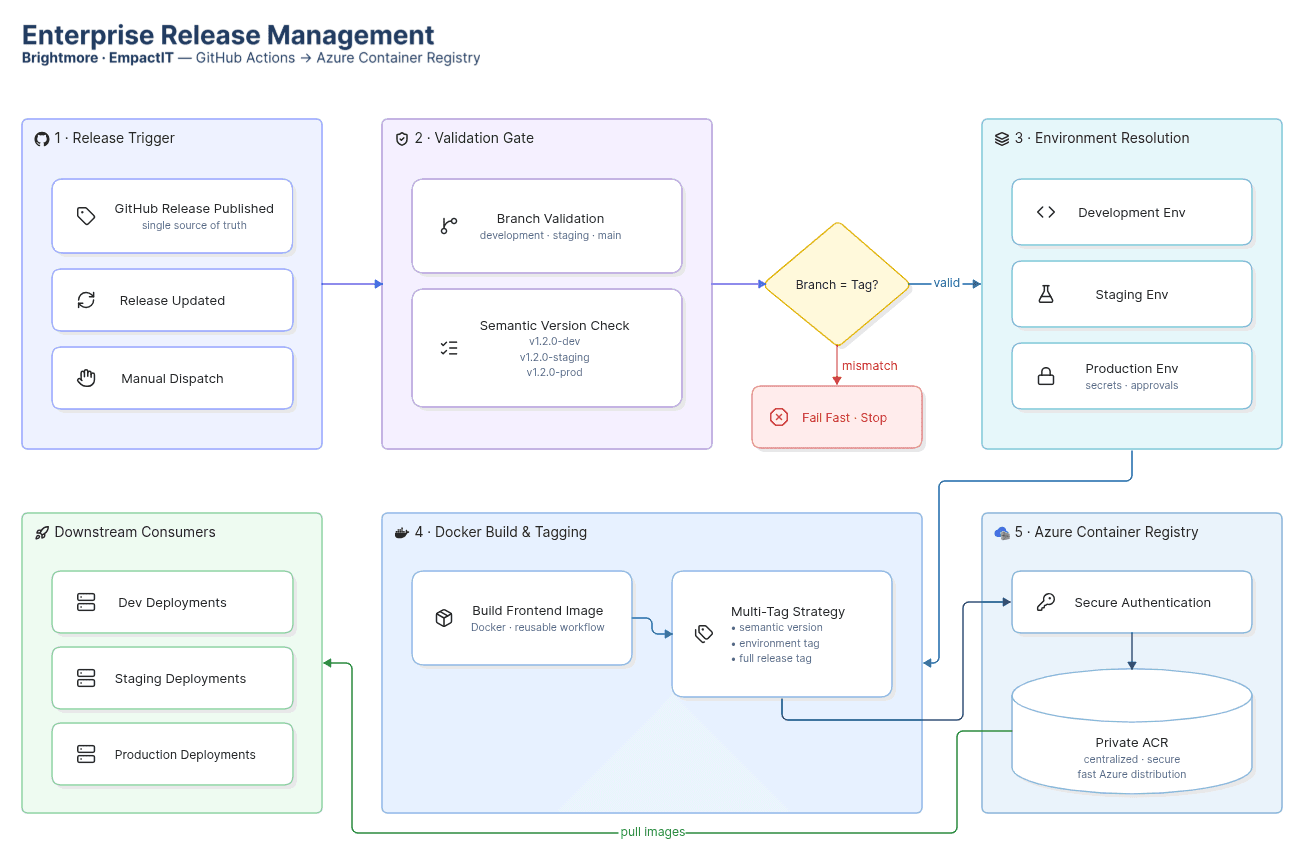Click the 'Development Env' label
1306x867 pixels.
(1132, 213)
